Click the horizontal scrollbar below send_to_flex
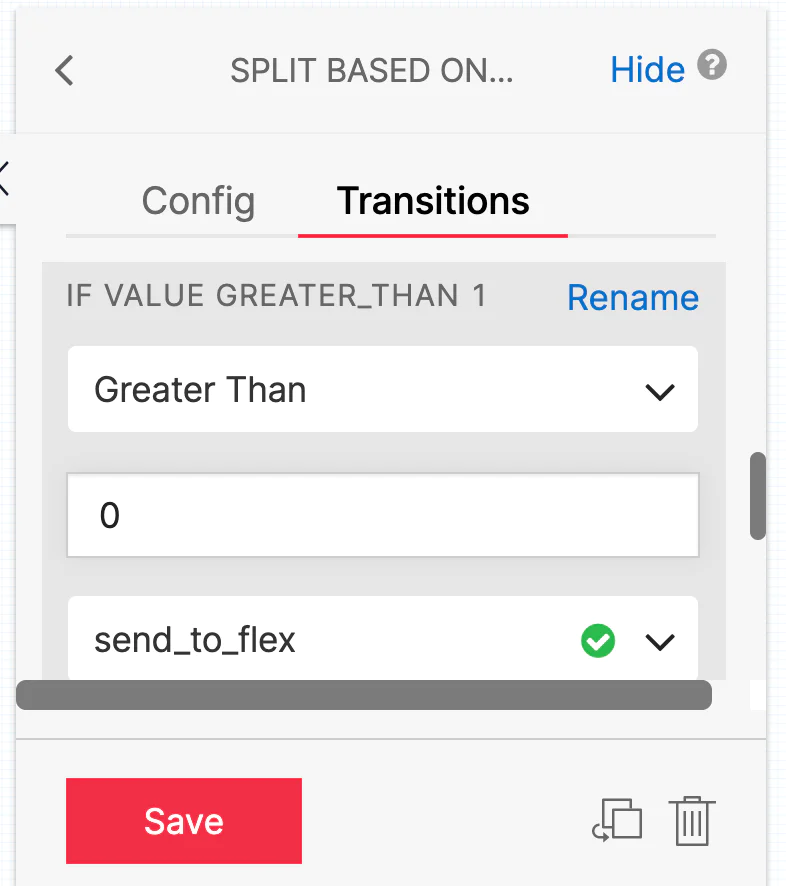 coord(364,694)
